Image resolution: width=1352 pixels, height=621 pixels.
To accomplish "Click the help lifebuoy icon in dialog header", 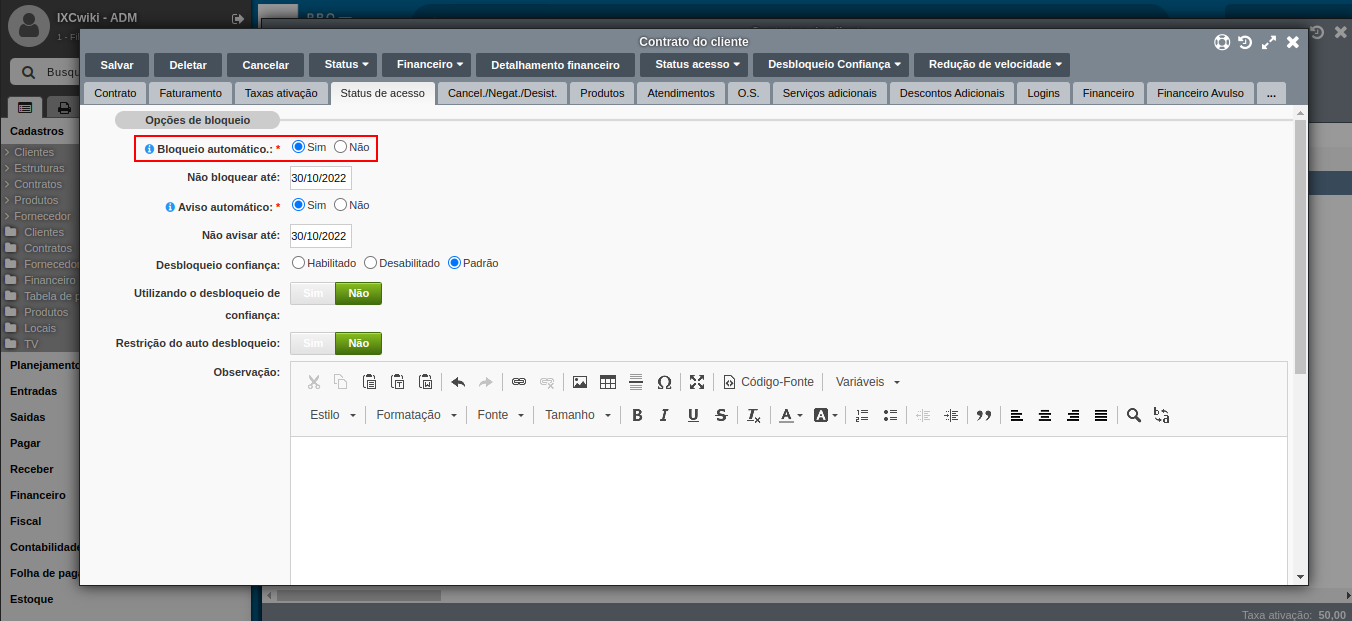I will [1222, 42].
